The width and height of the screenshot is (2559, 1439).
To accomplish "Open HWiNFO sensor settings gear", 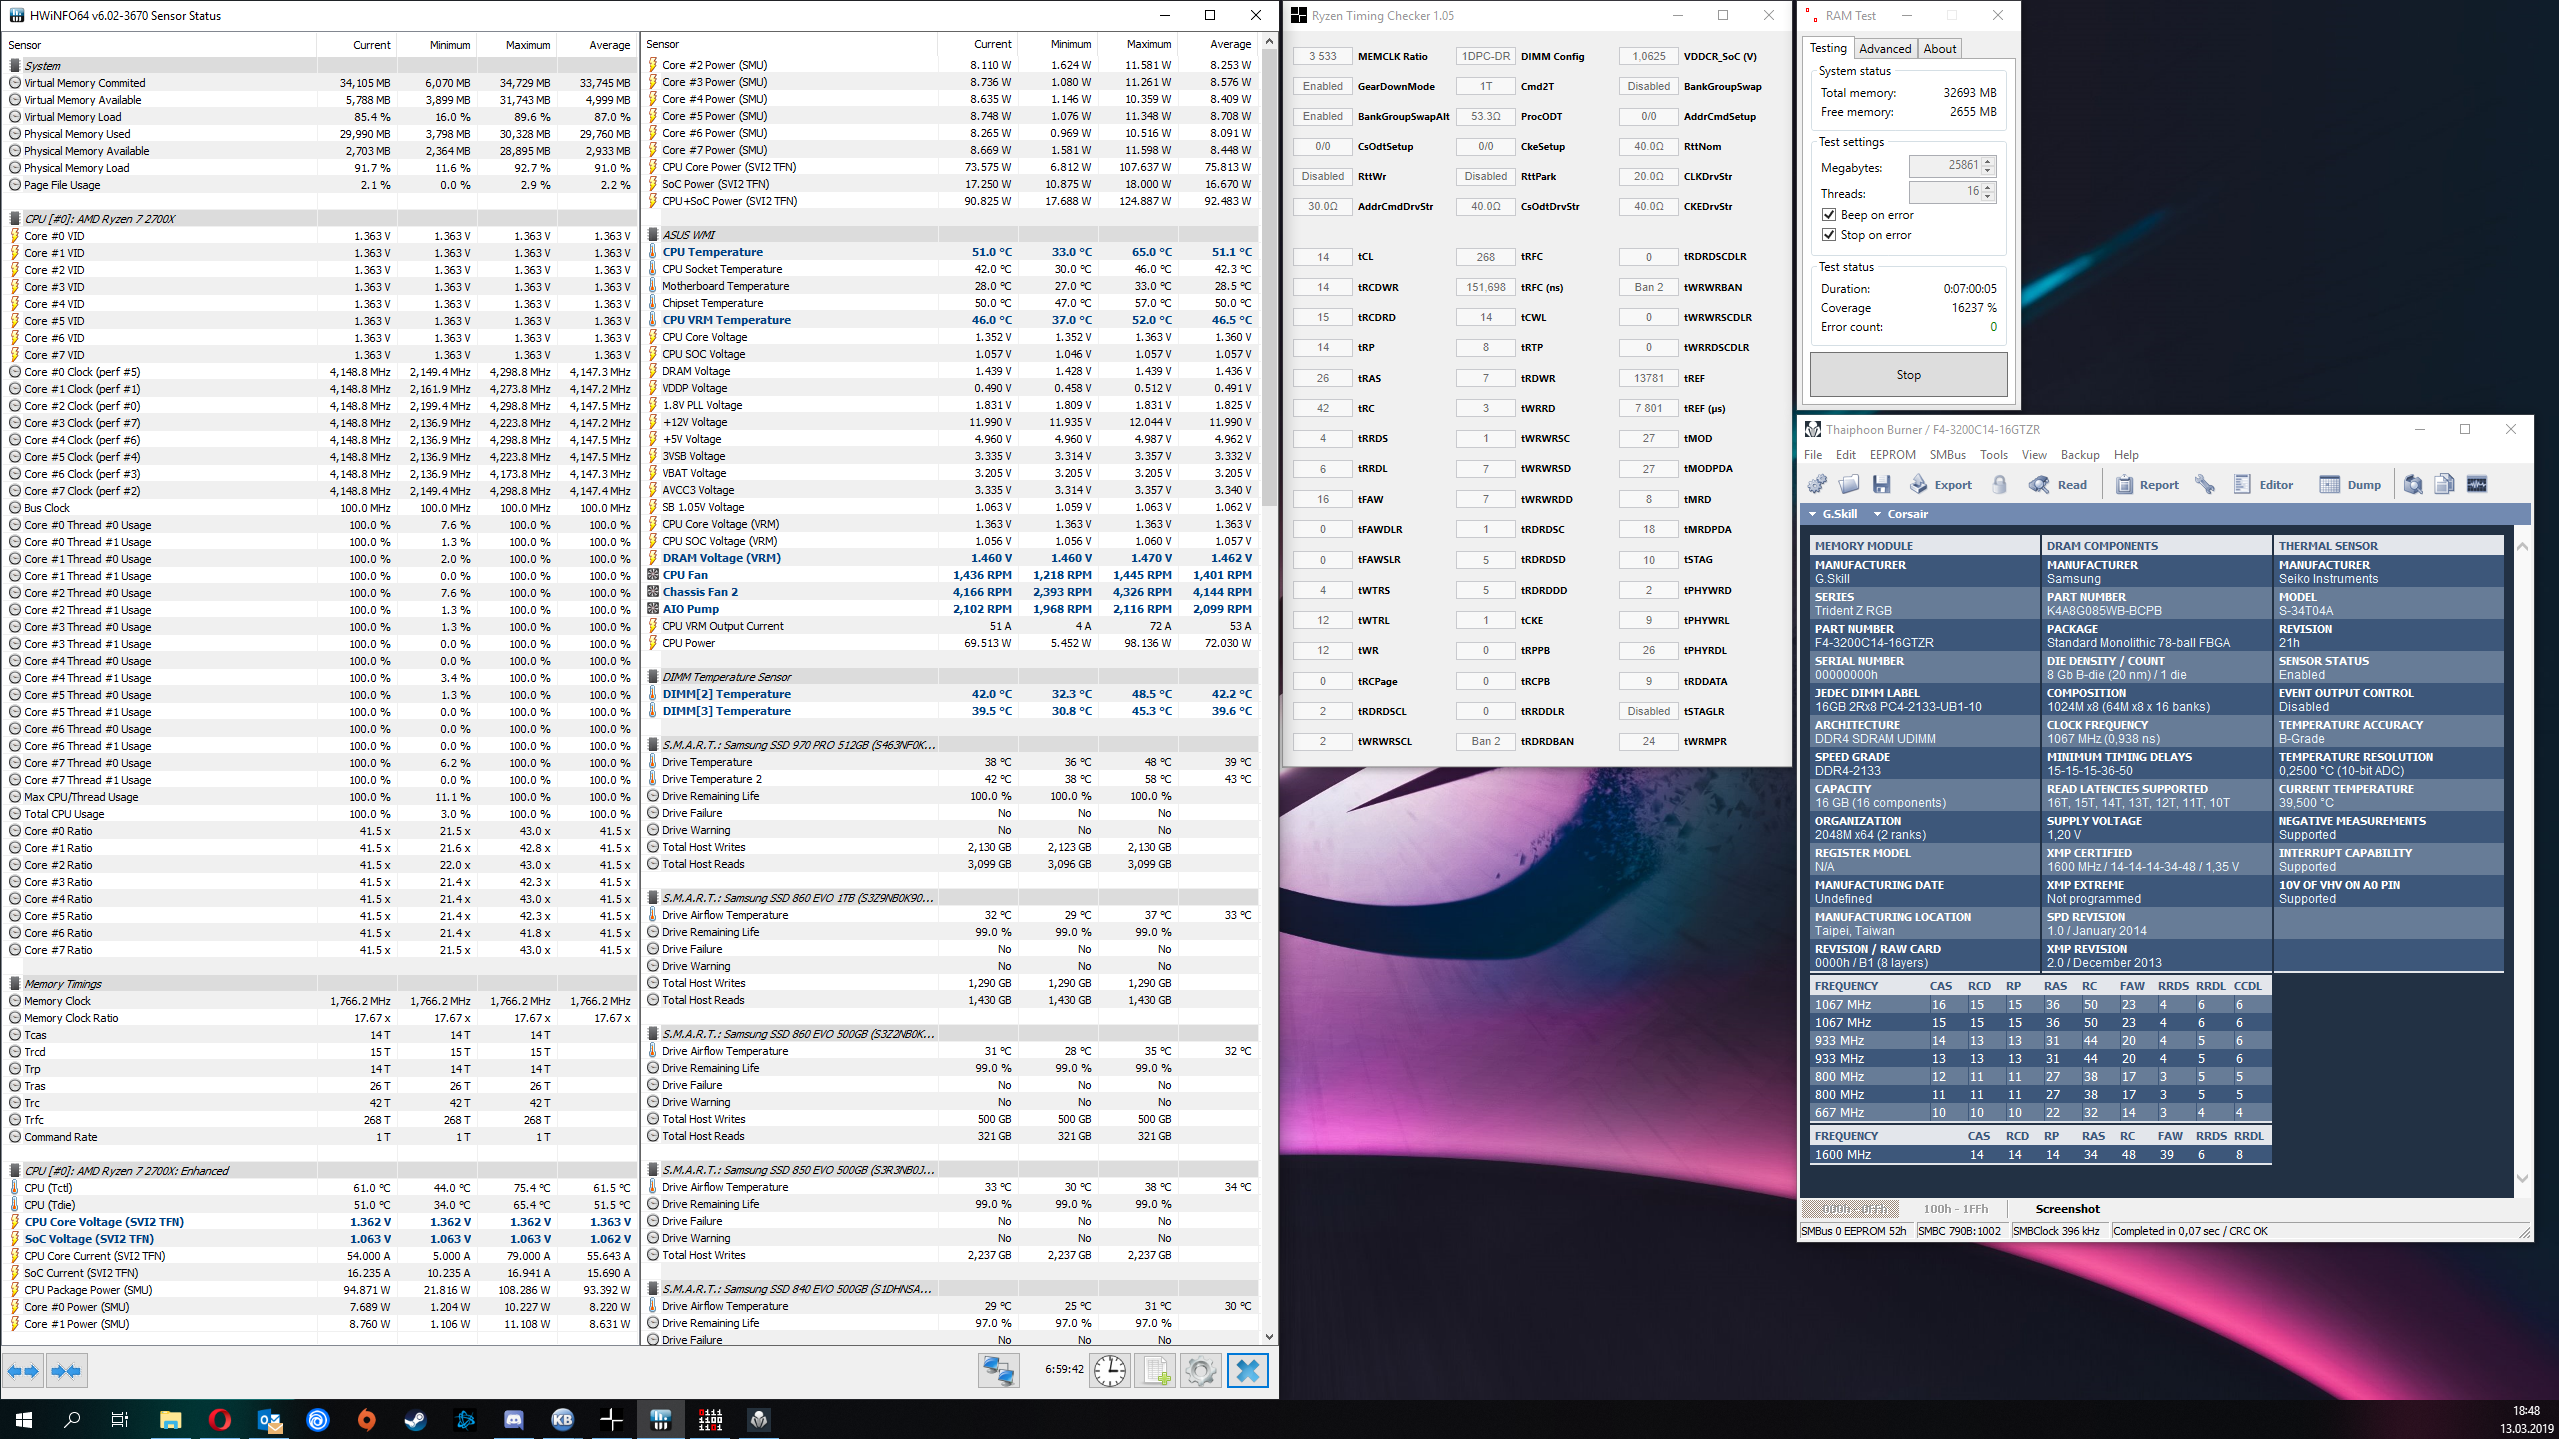I will (x=1201, y=1371).
